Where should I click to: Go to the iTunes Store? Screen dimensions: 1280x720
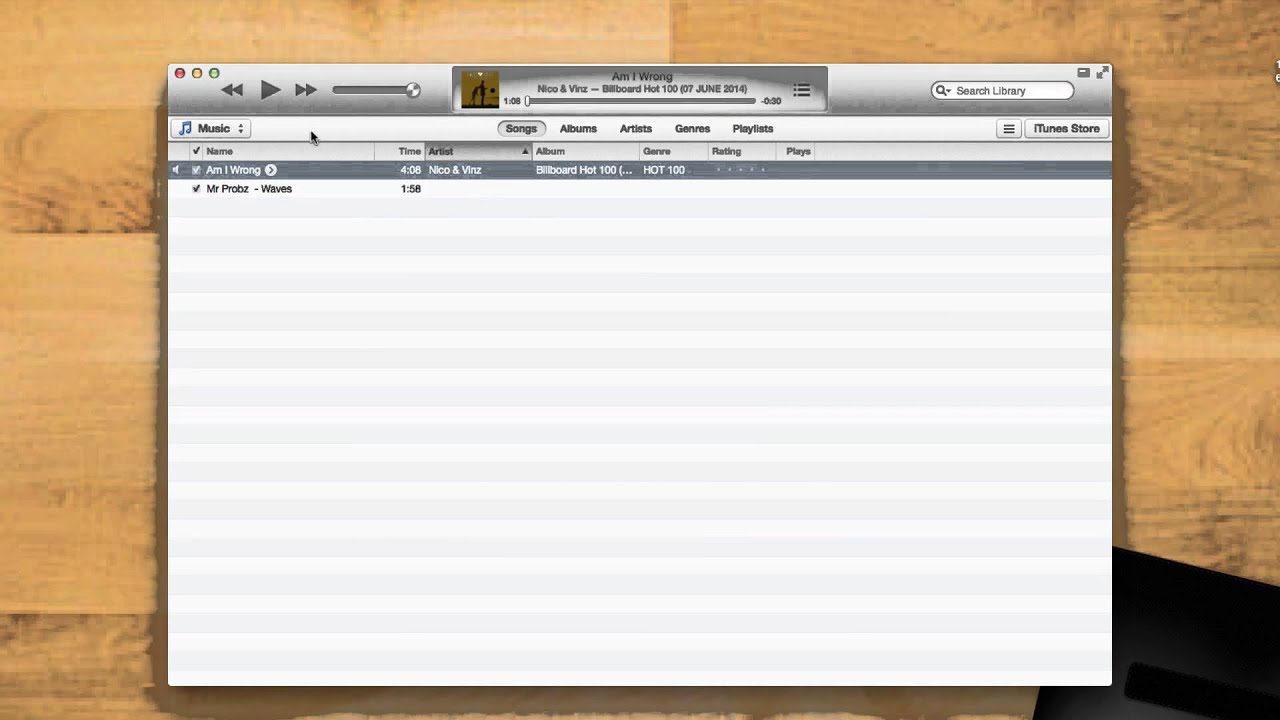pos(1066,129)
